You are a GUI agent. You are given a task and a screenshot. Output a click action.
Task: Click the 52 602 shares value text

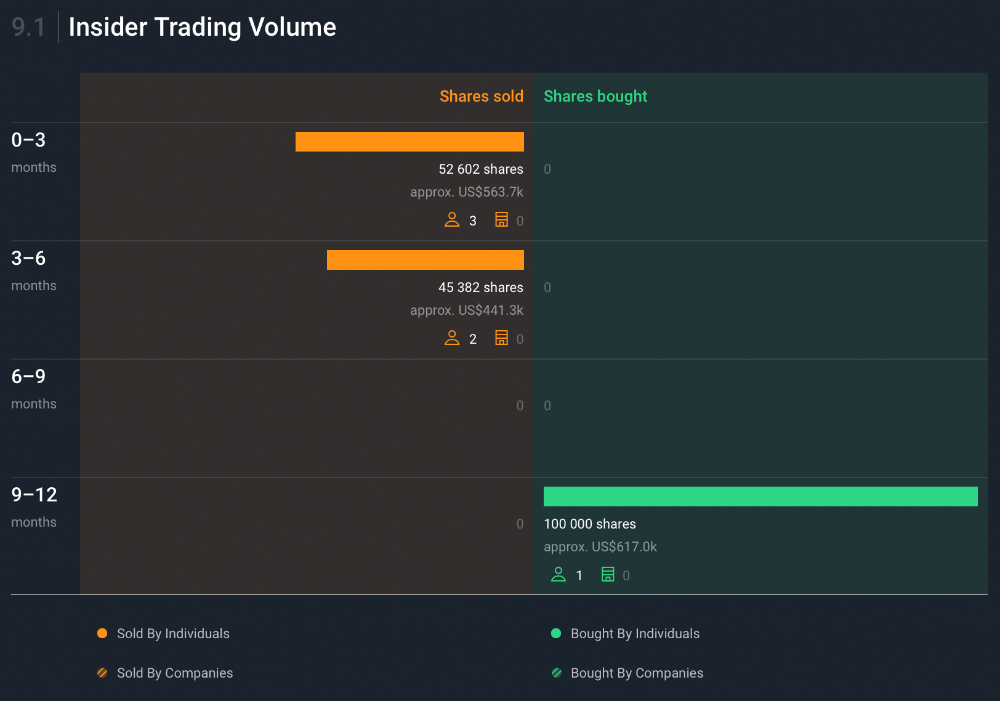(x=480, y=169)
